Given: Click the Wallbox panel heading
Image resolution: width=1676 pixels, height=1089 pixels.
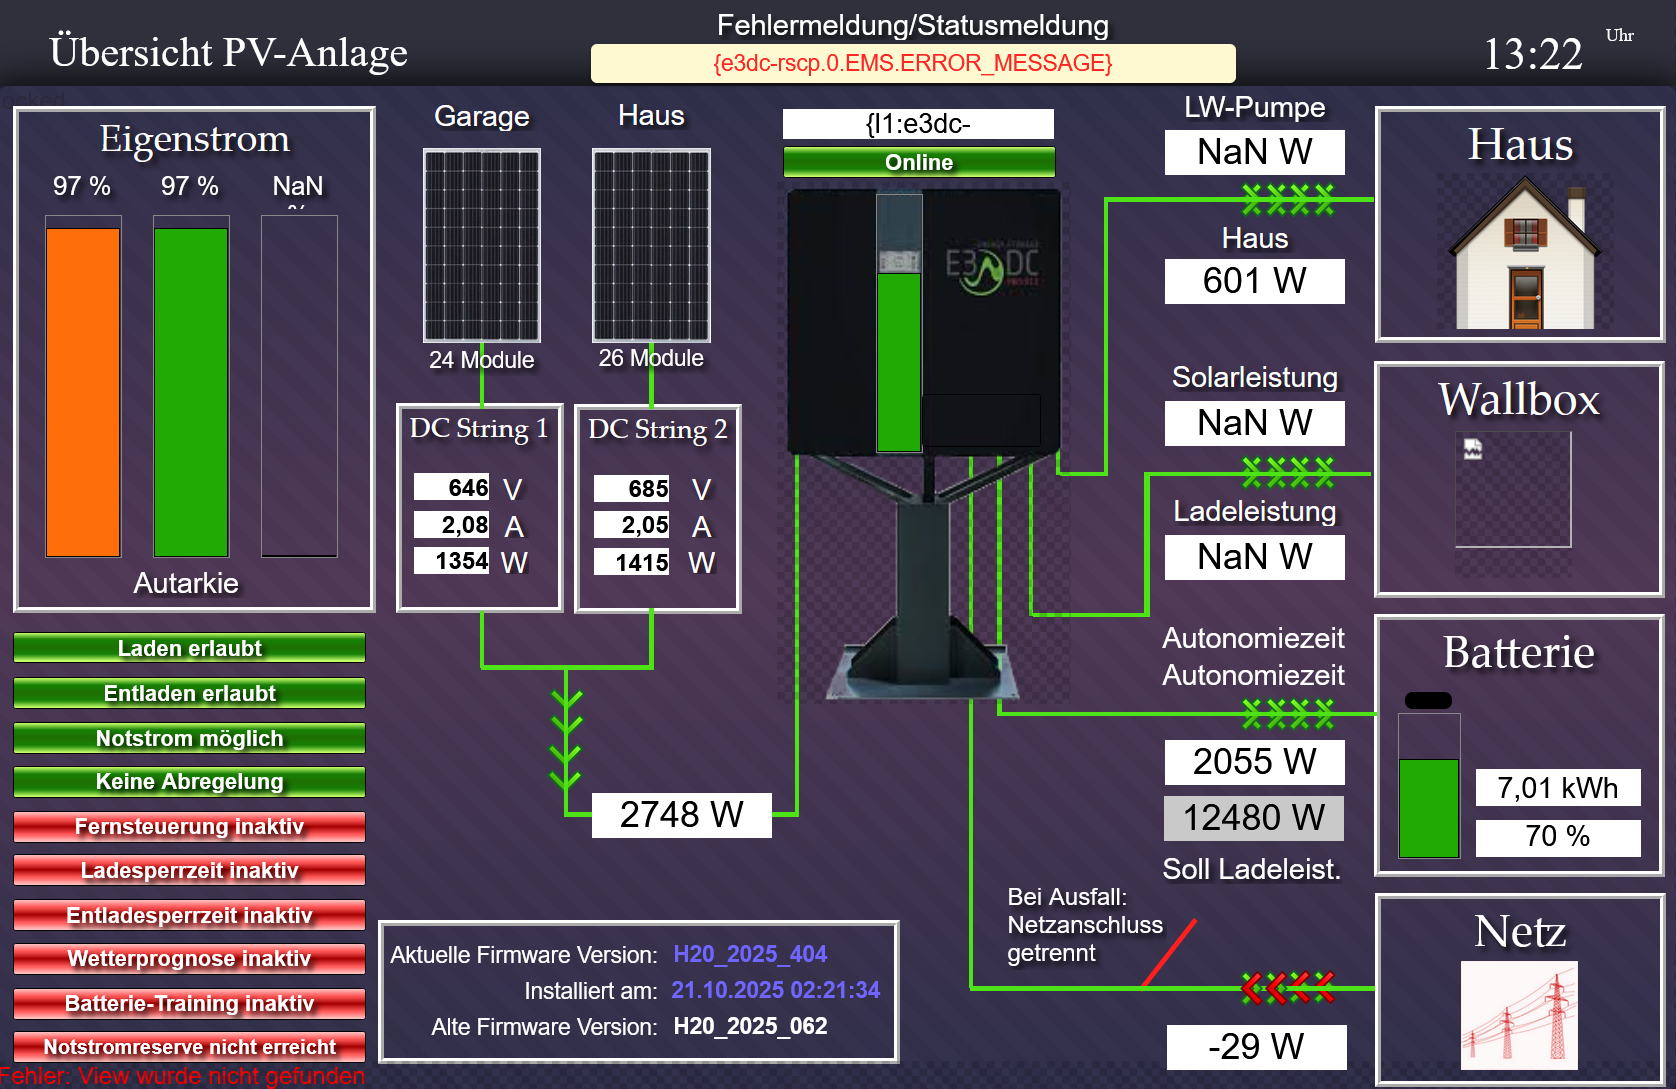Looking at the screenshot, I should pyautogui.click(x=1519, y=400).
